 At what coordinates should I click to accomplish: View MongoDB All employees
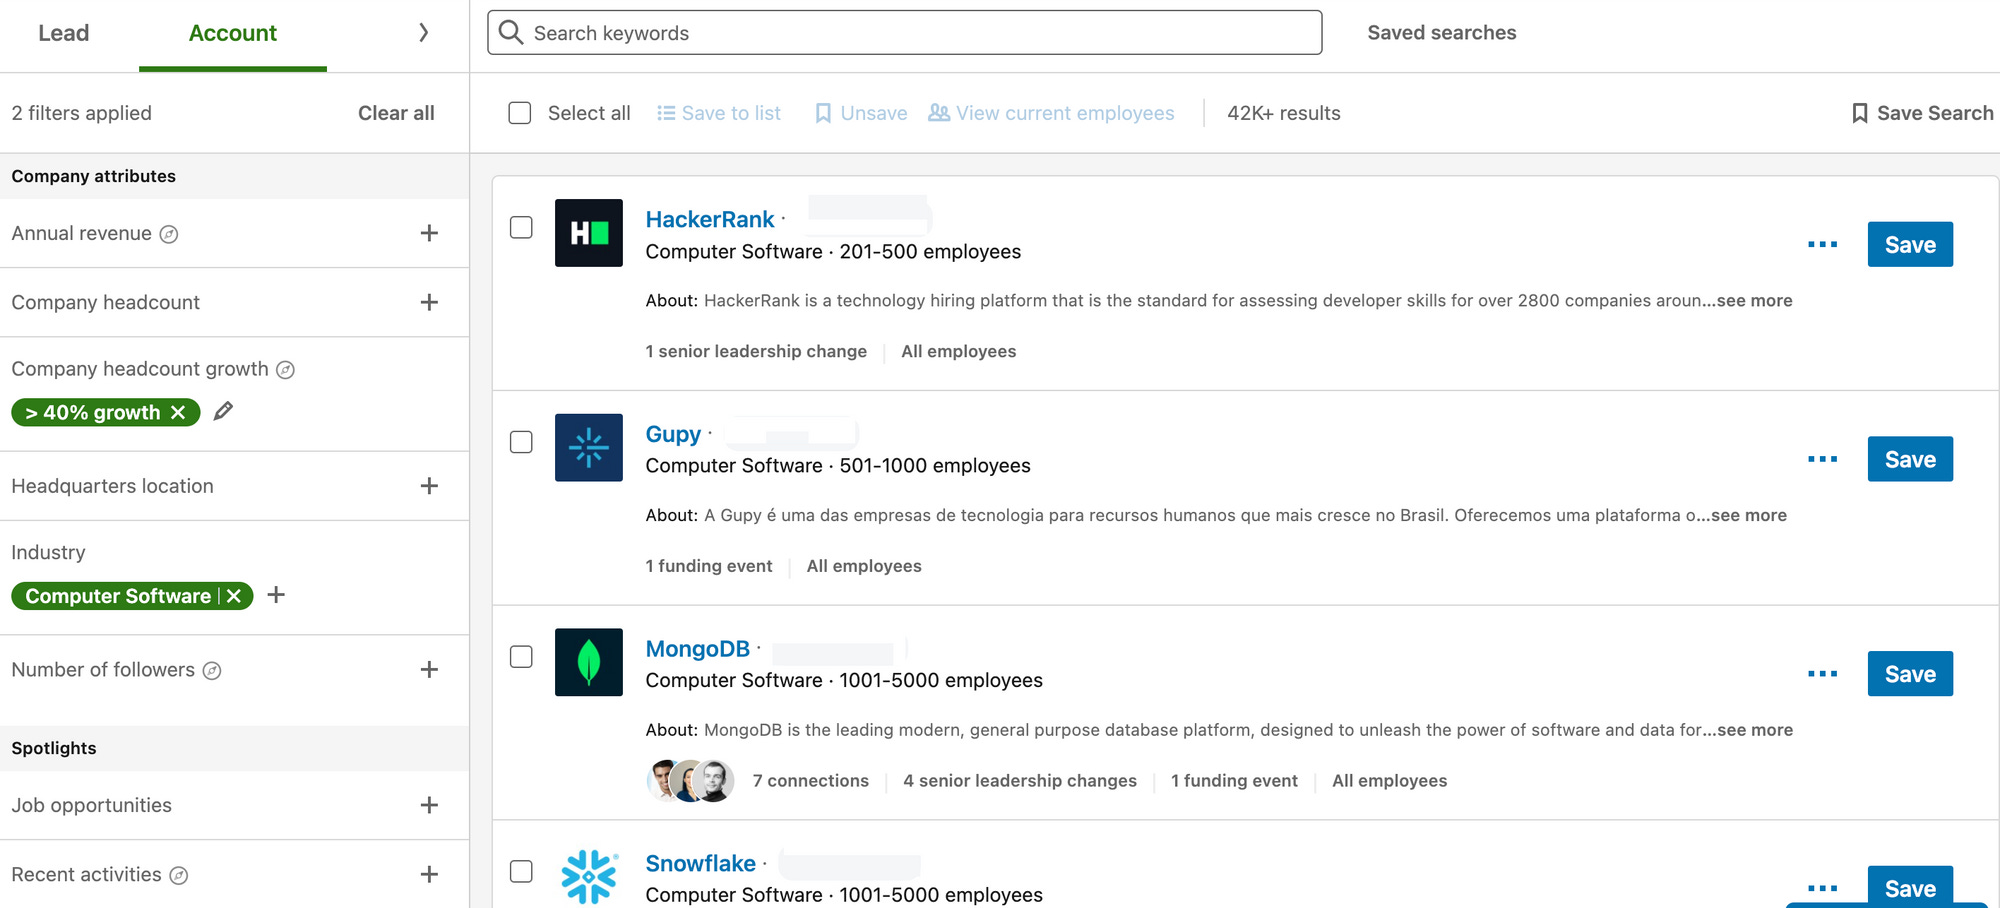point(1389,781)
